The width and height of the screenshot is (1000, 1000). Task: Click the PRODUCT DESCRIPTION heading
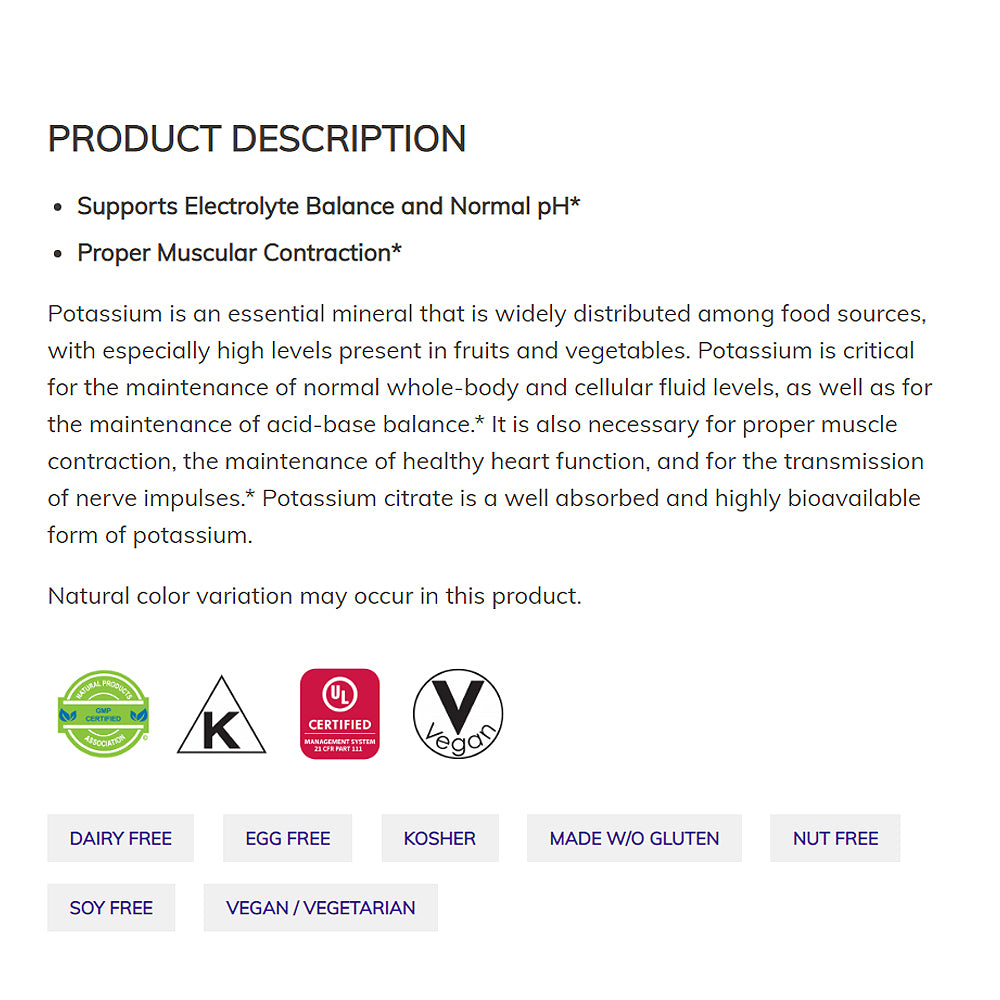[x=257, y=139]
